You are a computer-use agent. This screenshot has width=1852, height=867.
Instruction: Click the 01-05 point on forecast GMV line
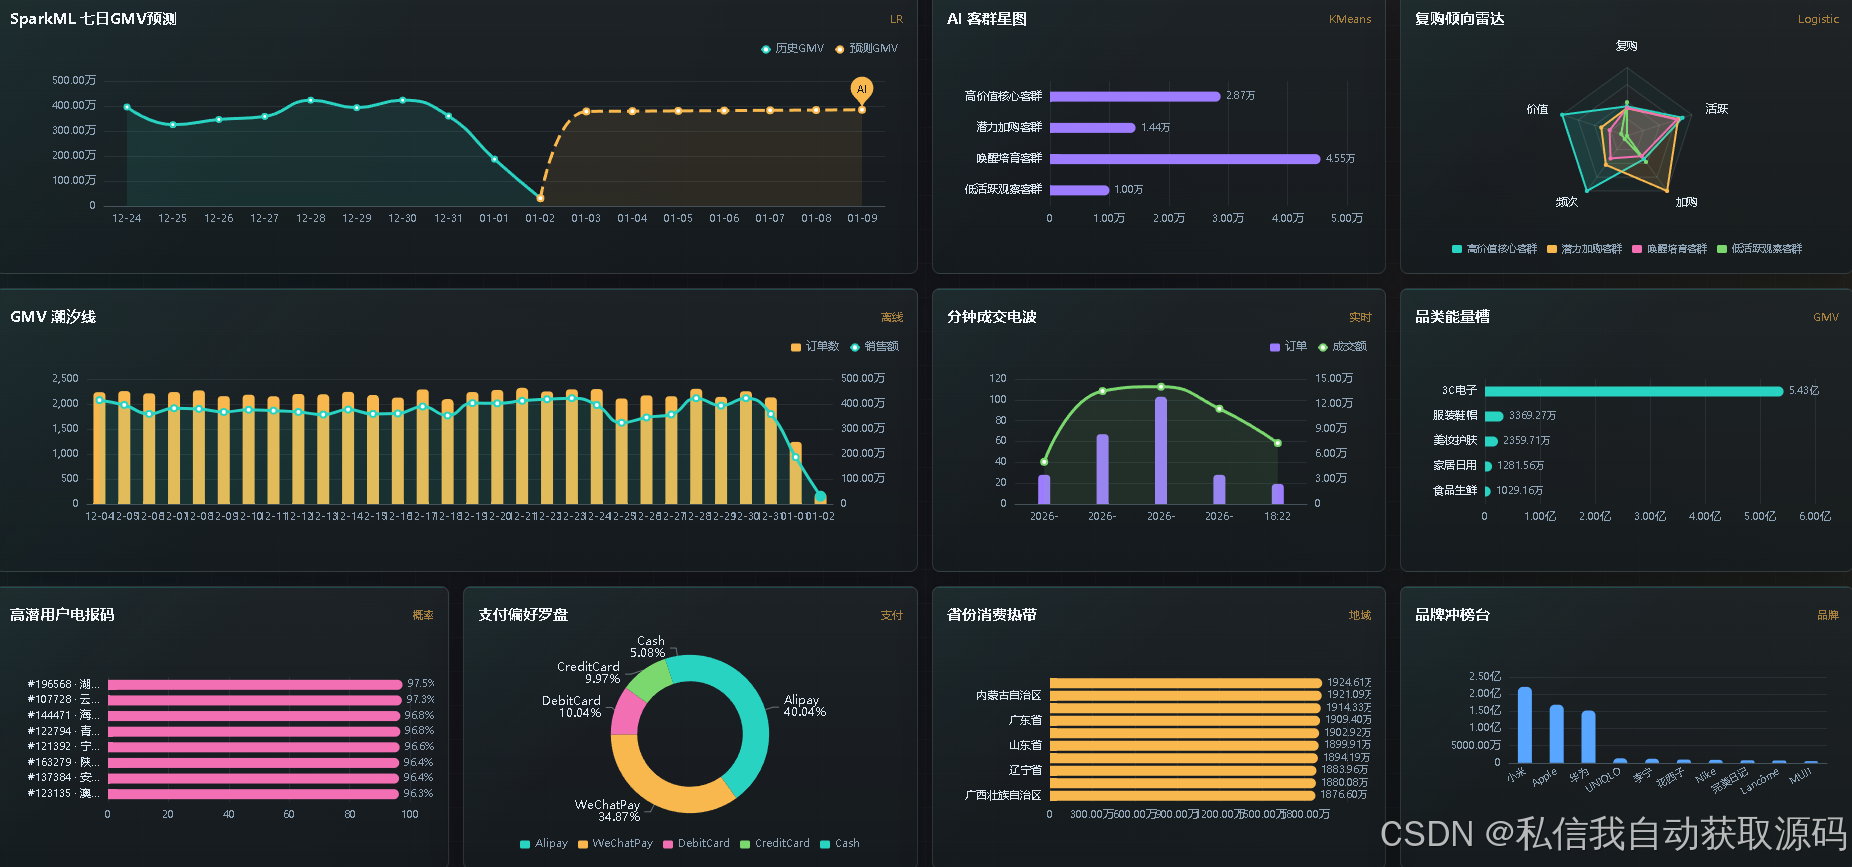(678, 111)
